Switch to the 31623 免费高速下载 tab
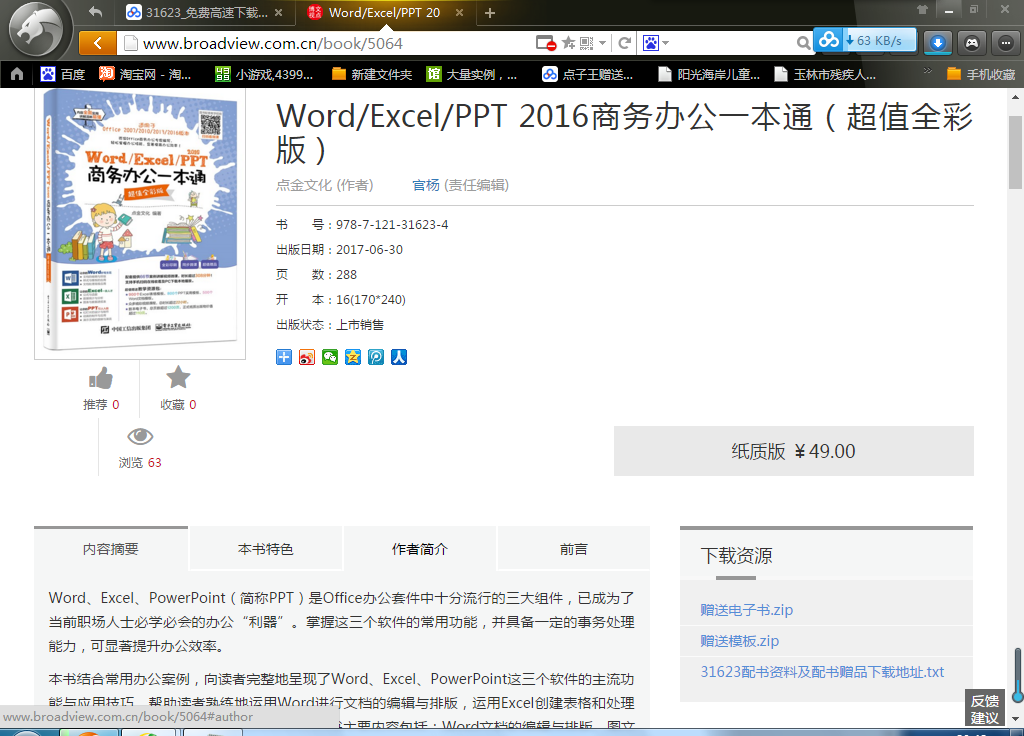 pyautogui.click(x=205, y=12)
